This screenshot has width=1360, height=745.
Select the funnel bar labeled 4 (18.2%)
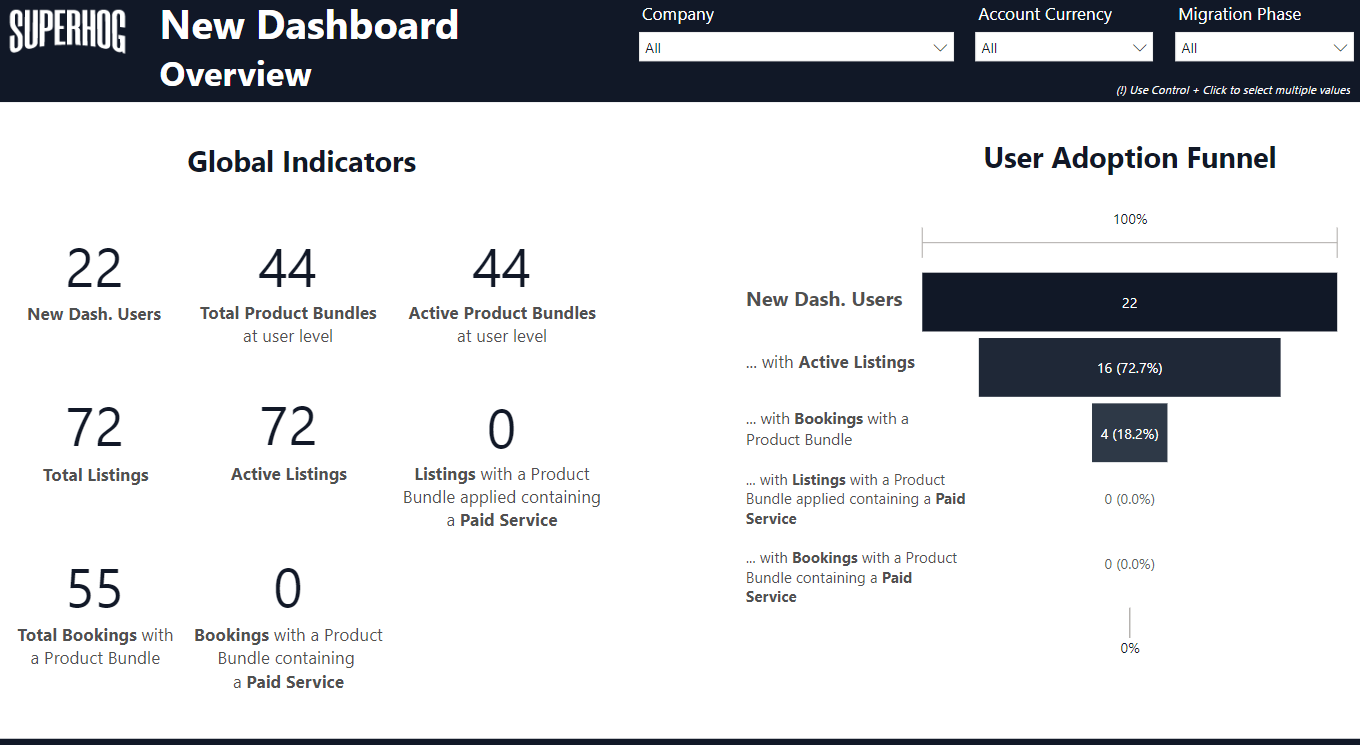[1129, 434]
